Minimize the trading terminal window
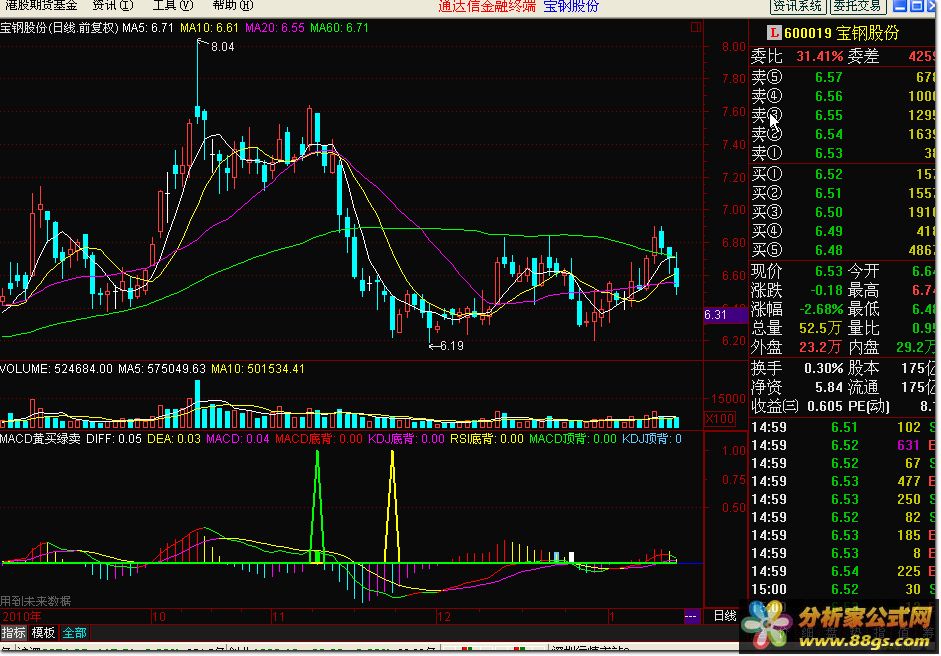The height and width of the screenshot is (656, 941). (900, 7)
